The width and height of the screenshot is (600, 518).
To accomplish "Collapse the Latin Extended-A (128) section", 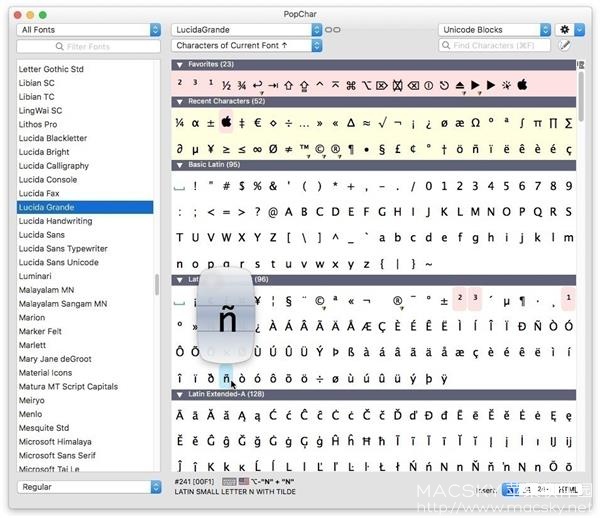I will point(179,394).
